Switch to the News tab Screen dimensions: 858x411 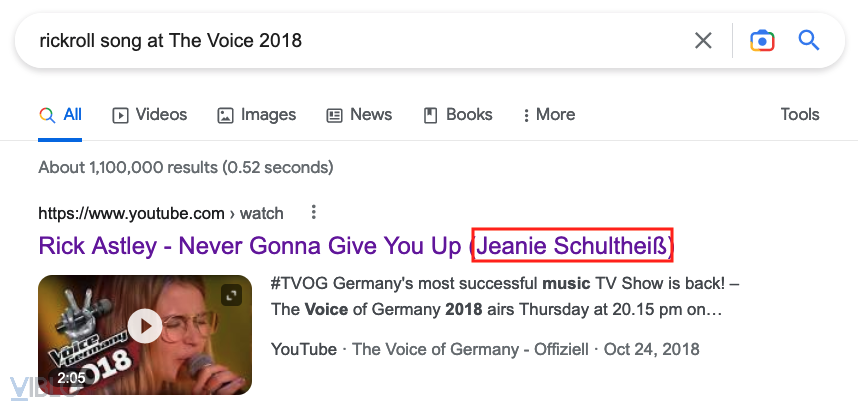tap(359, 115)
